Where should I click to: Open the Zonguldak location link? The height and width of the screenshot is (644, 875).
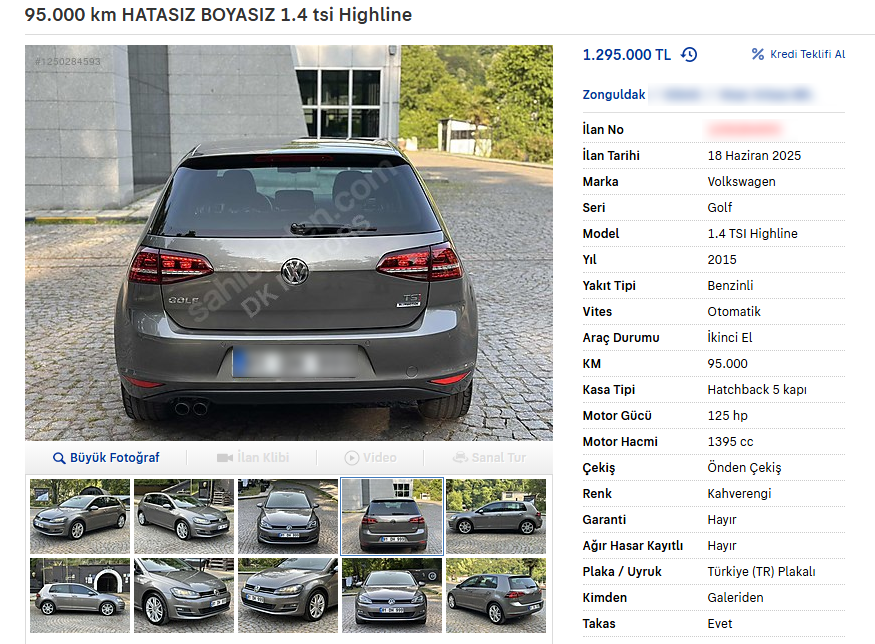pos(614,94)
